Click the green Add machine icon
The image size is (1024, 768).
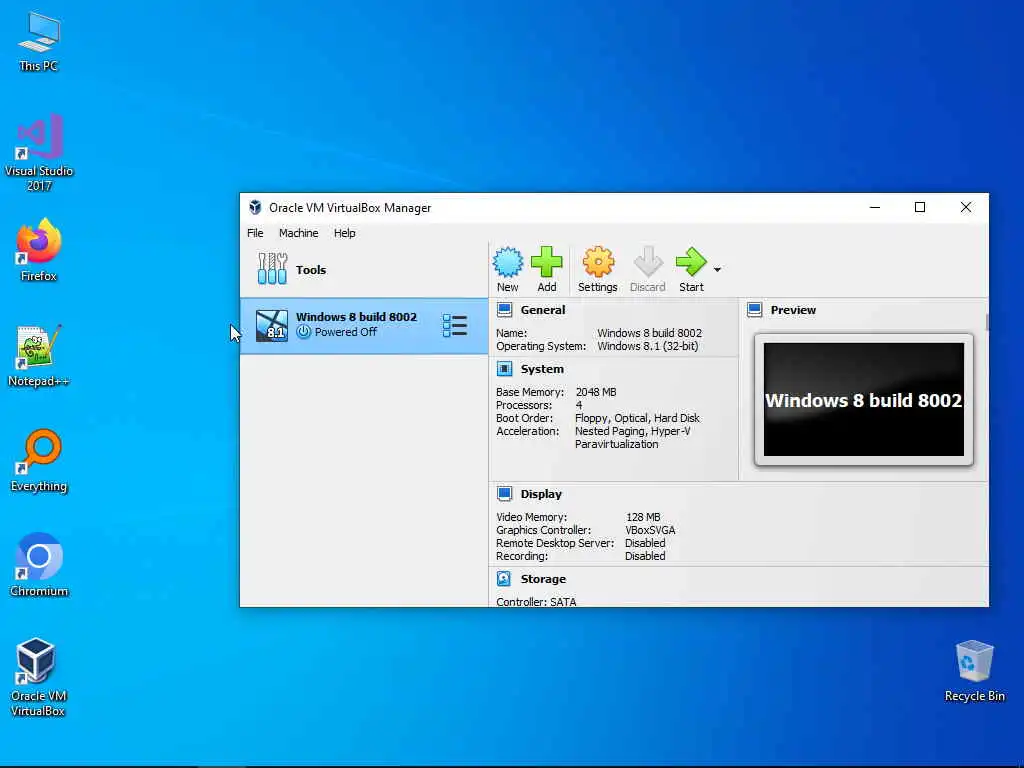click(x=547, y=269)
